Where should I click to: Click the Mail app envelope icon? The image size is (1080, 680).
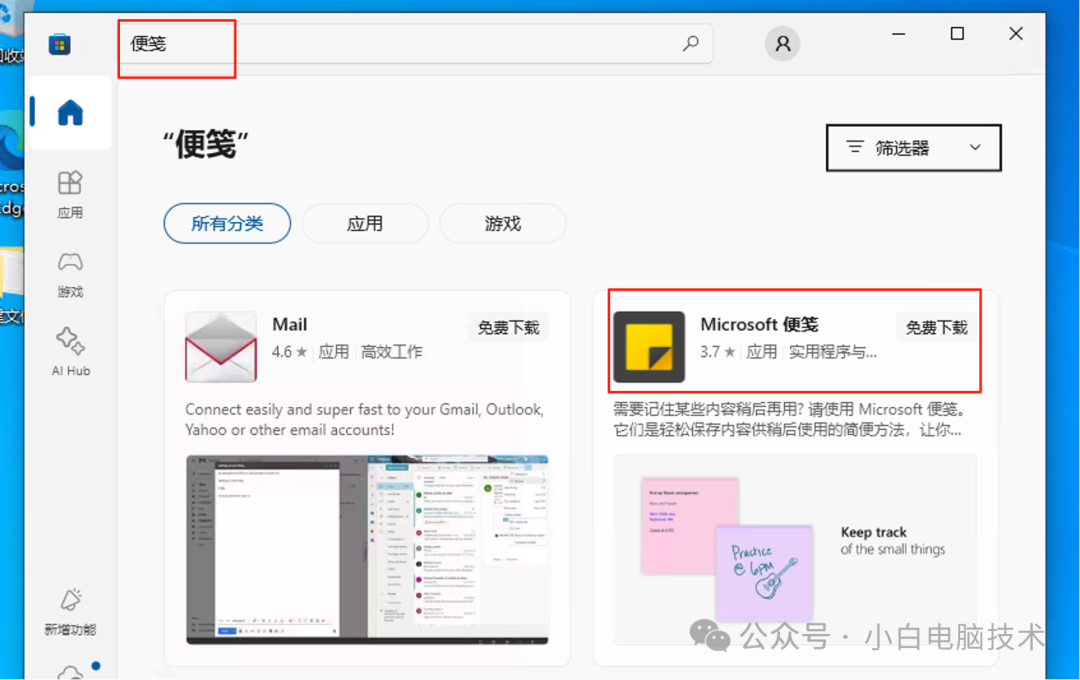(220, 347)
